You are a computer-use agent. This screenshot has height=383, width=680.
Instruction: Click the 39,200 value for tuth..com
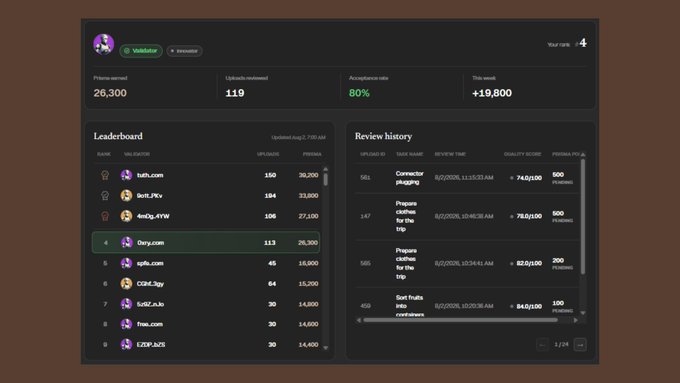click(x=308, y=175)
